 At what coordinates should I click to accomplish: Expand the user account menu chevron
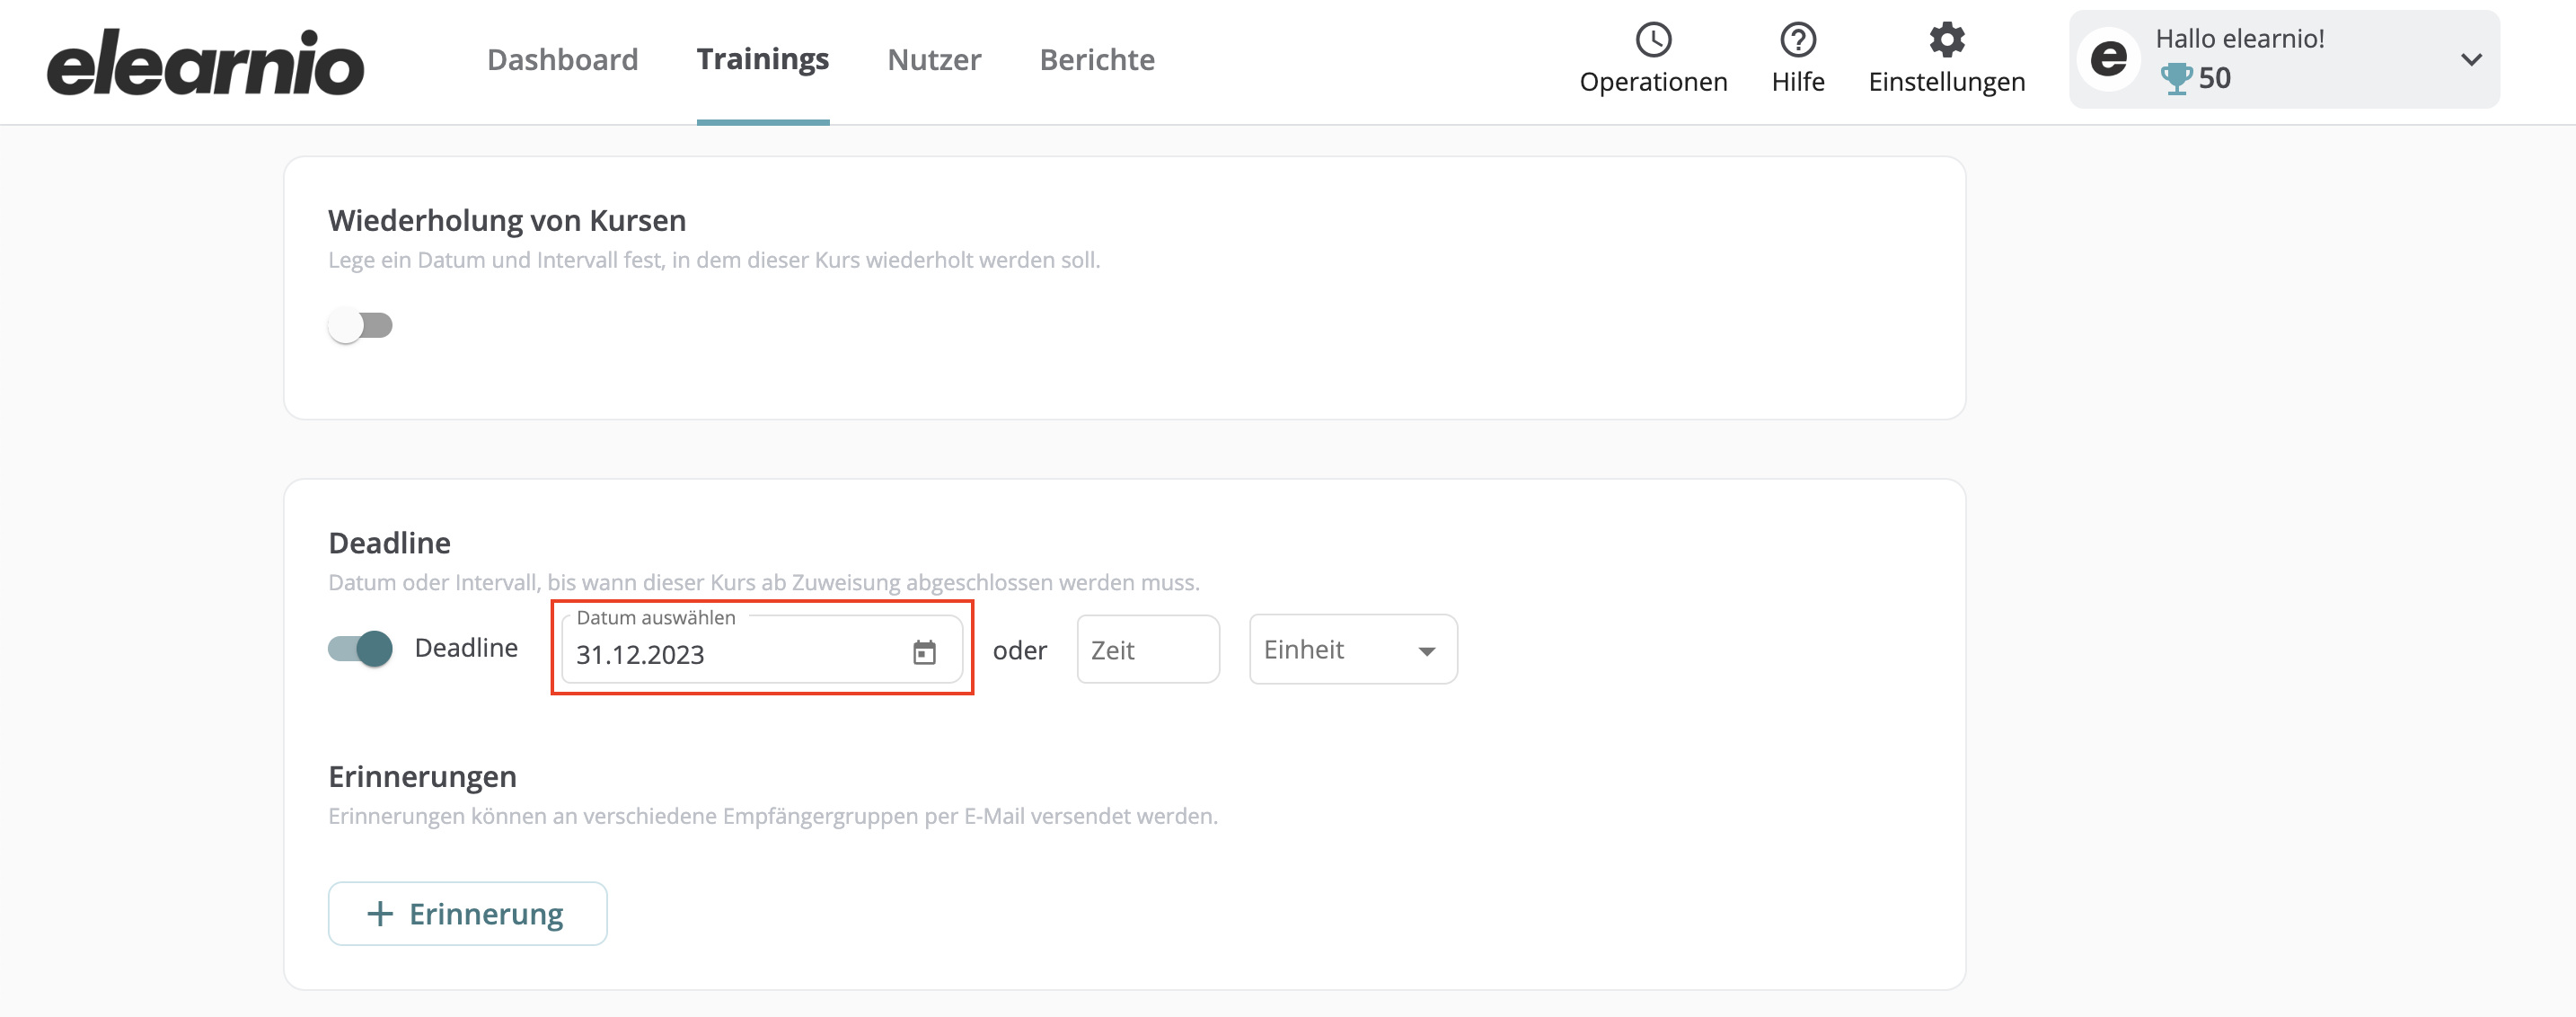pos(2470,59)
